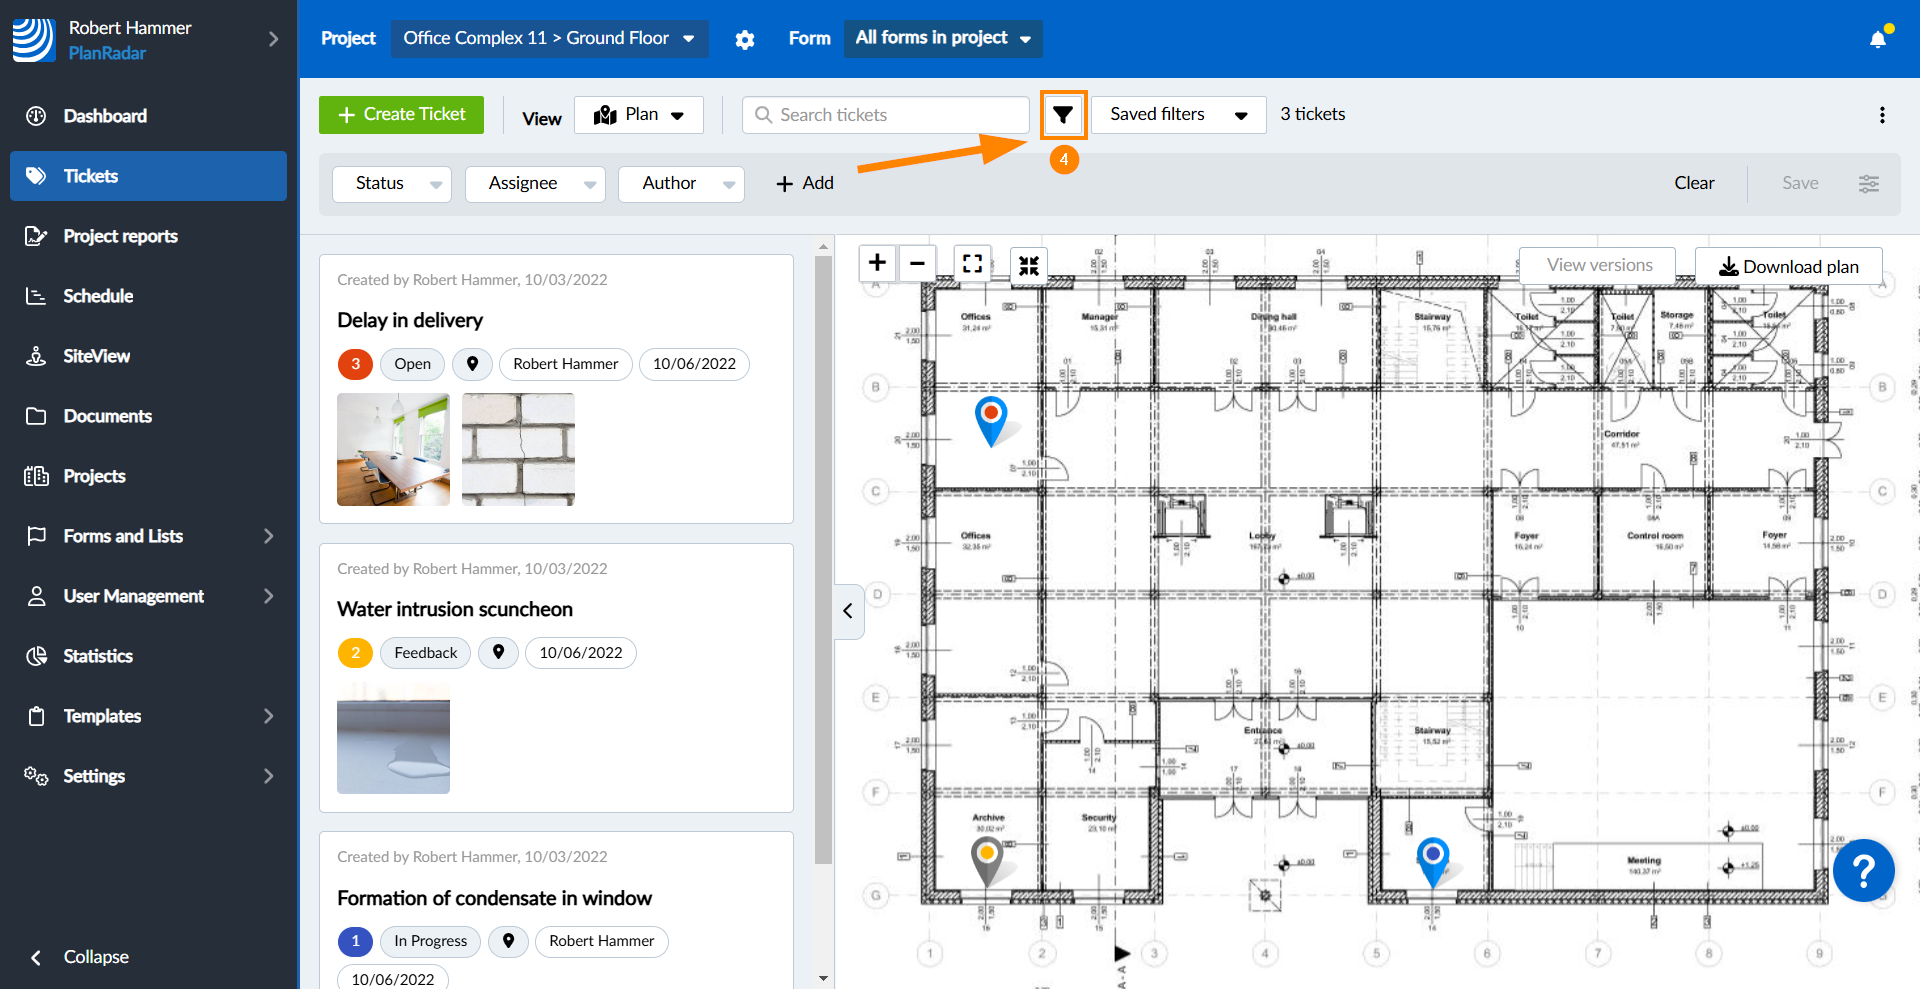Open the notifications bell

[x=1878, y=38]
